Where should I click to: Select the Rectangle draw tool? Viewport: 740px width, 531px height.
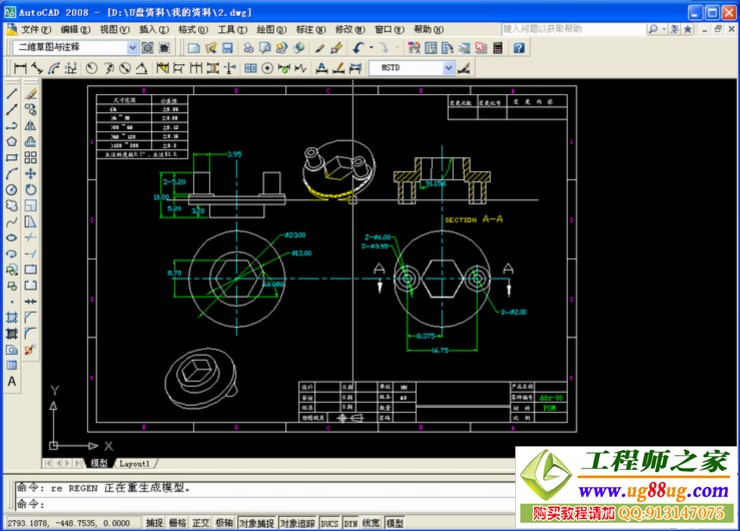[x=12, y=157]
